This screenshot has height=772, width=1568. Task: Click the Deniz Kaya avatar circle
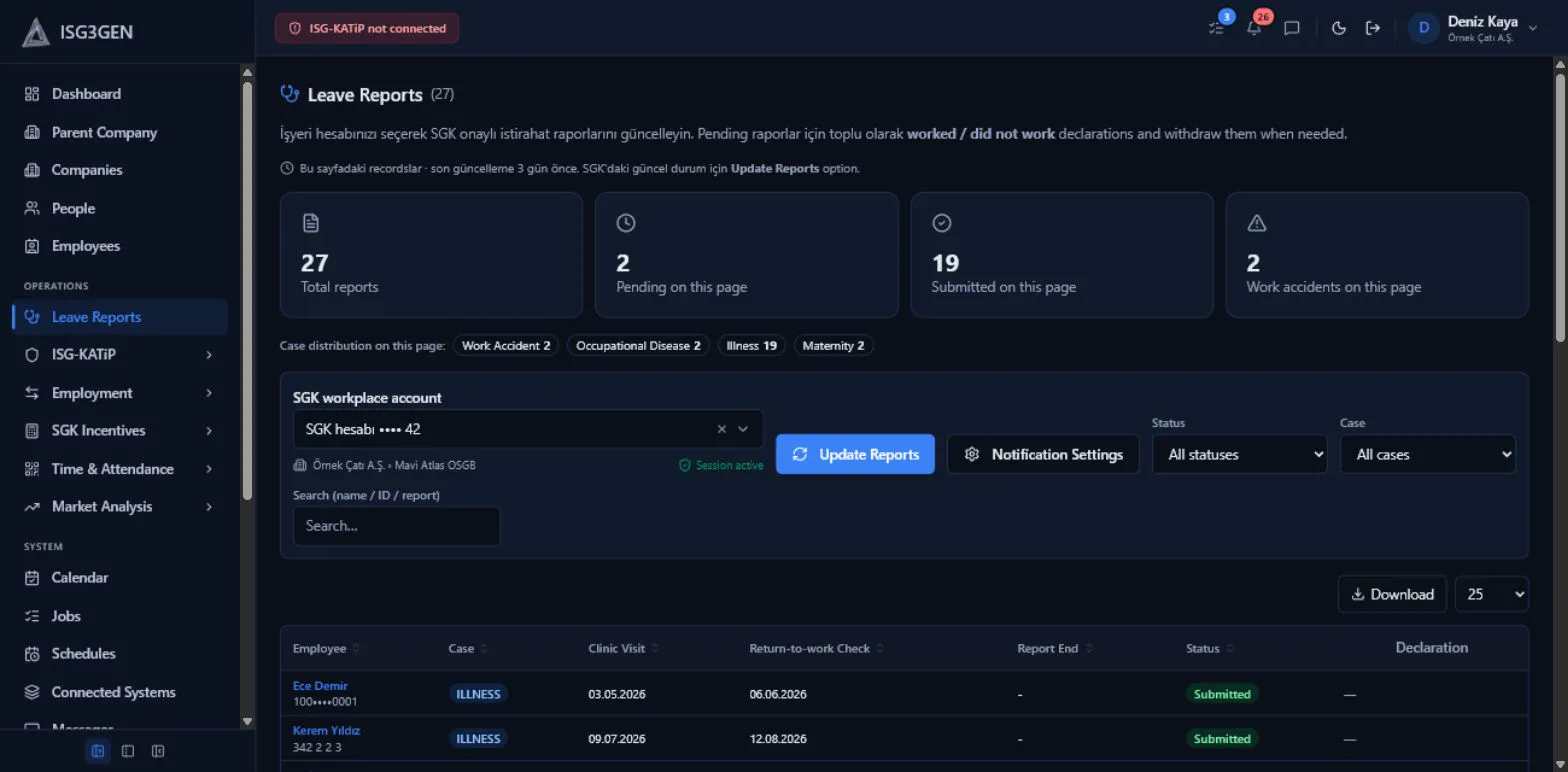click(x=1424, y=28)
